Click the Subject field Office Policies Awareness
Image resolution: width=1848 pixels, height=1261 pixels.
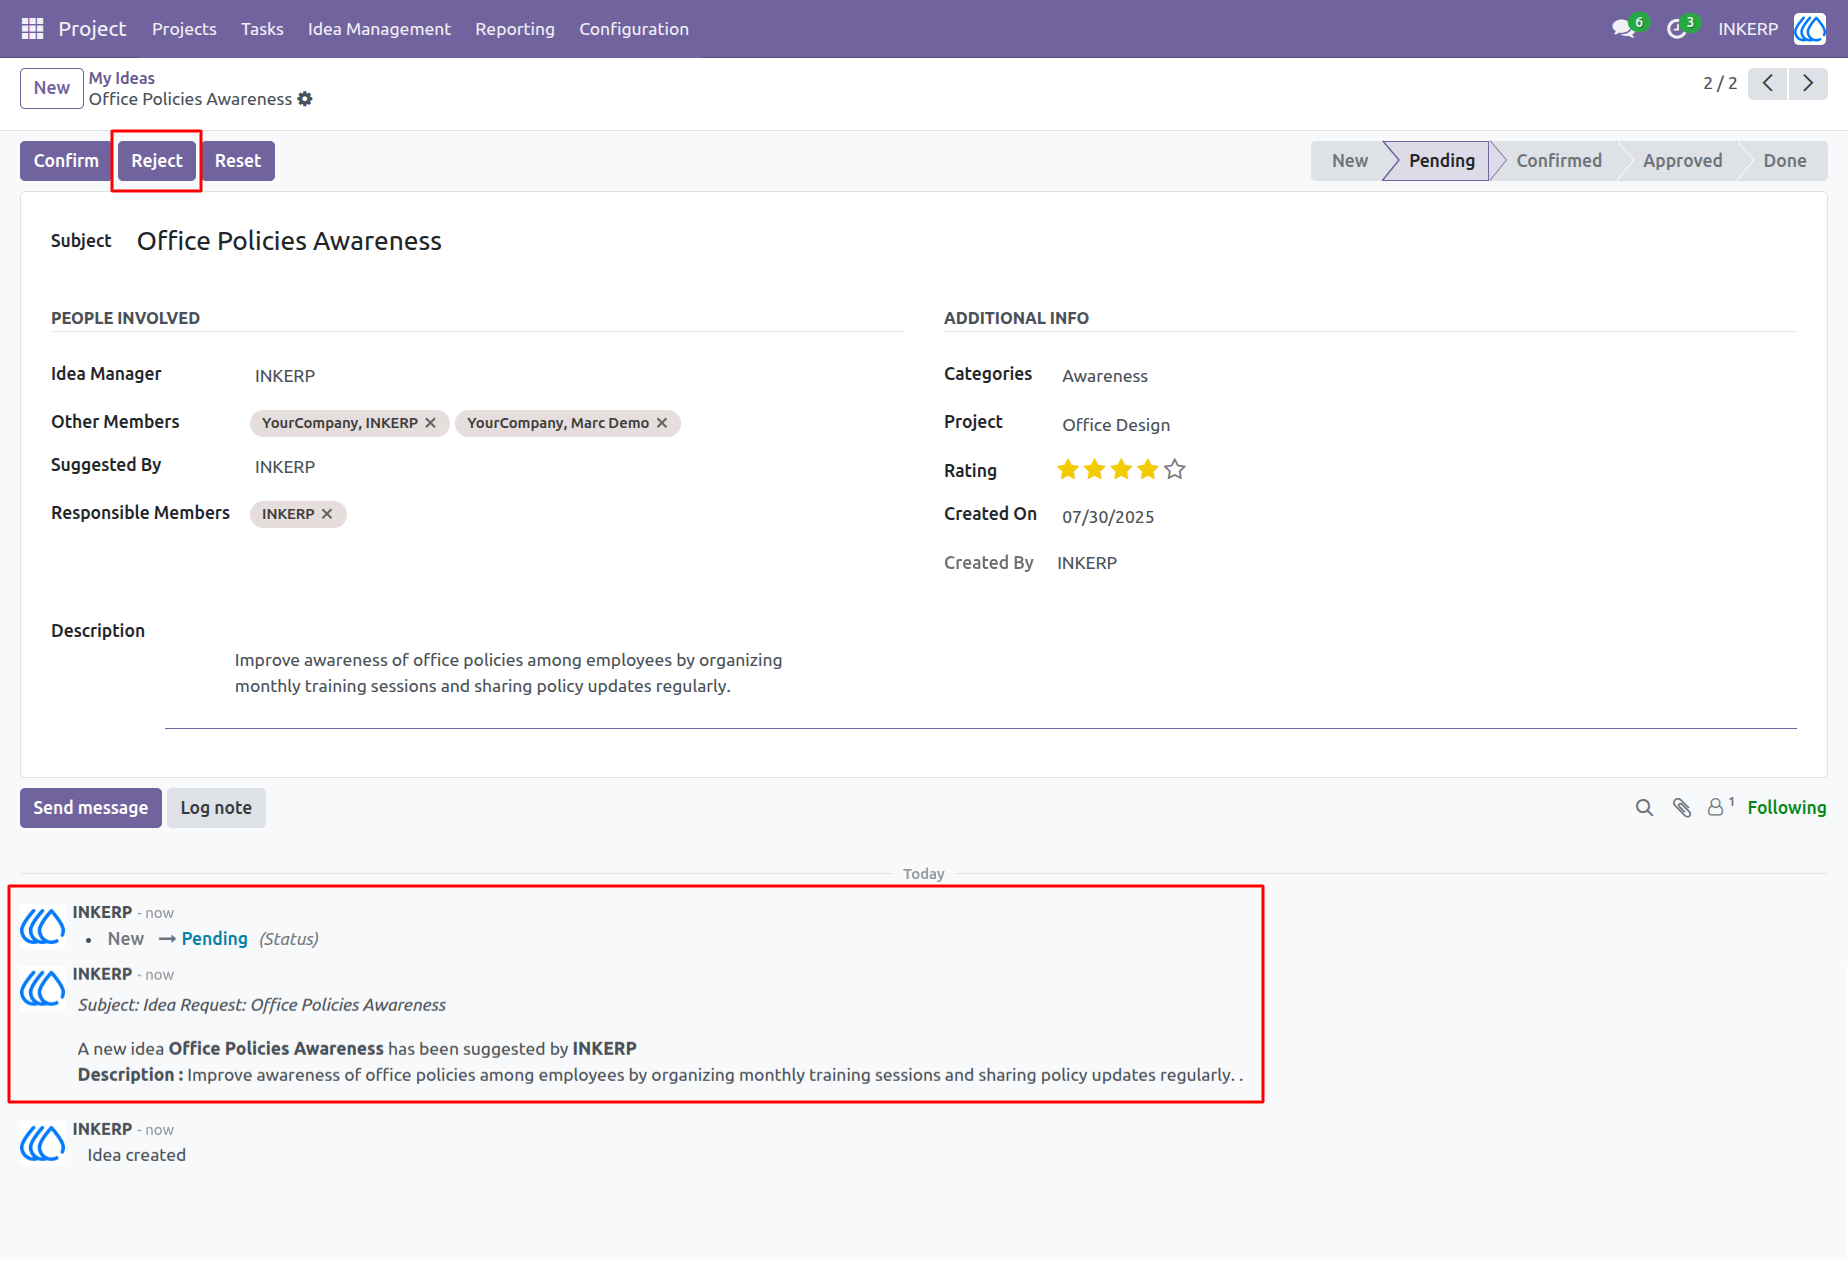[x=289, y=241]
